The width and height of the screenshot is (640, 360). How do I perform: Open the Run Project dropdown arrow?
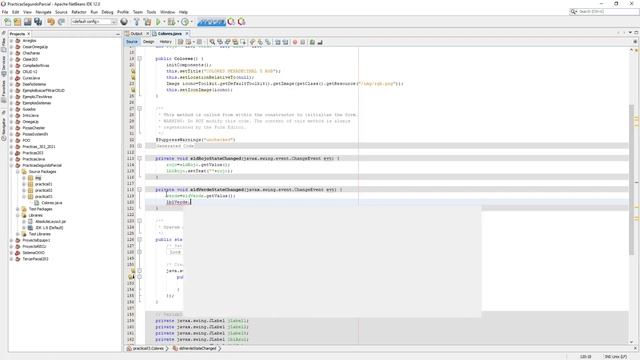[x=164, y=22]
